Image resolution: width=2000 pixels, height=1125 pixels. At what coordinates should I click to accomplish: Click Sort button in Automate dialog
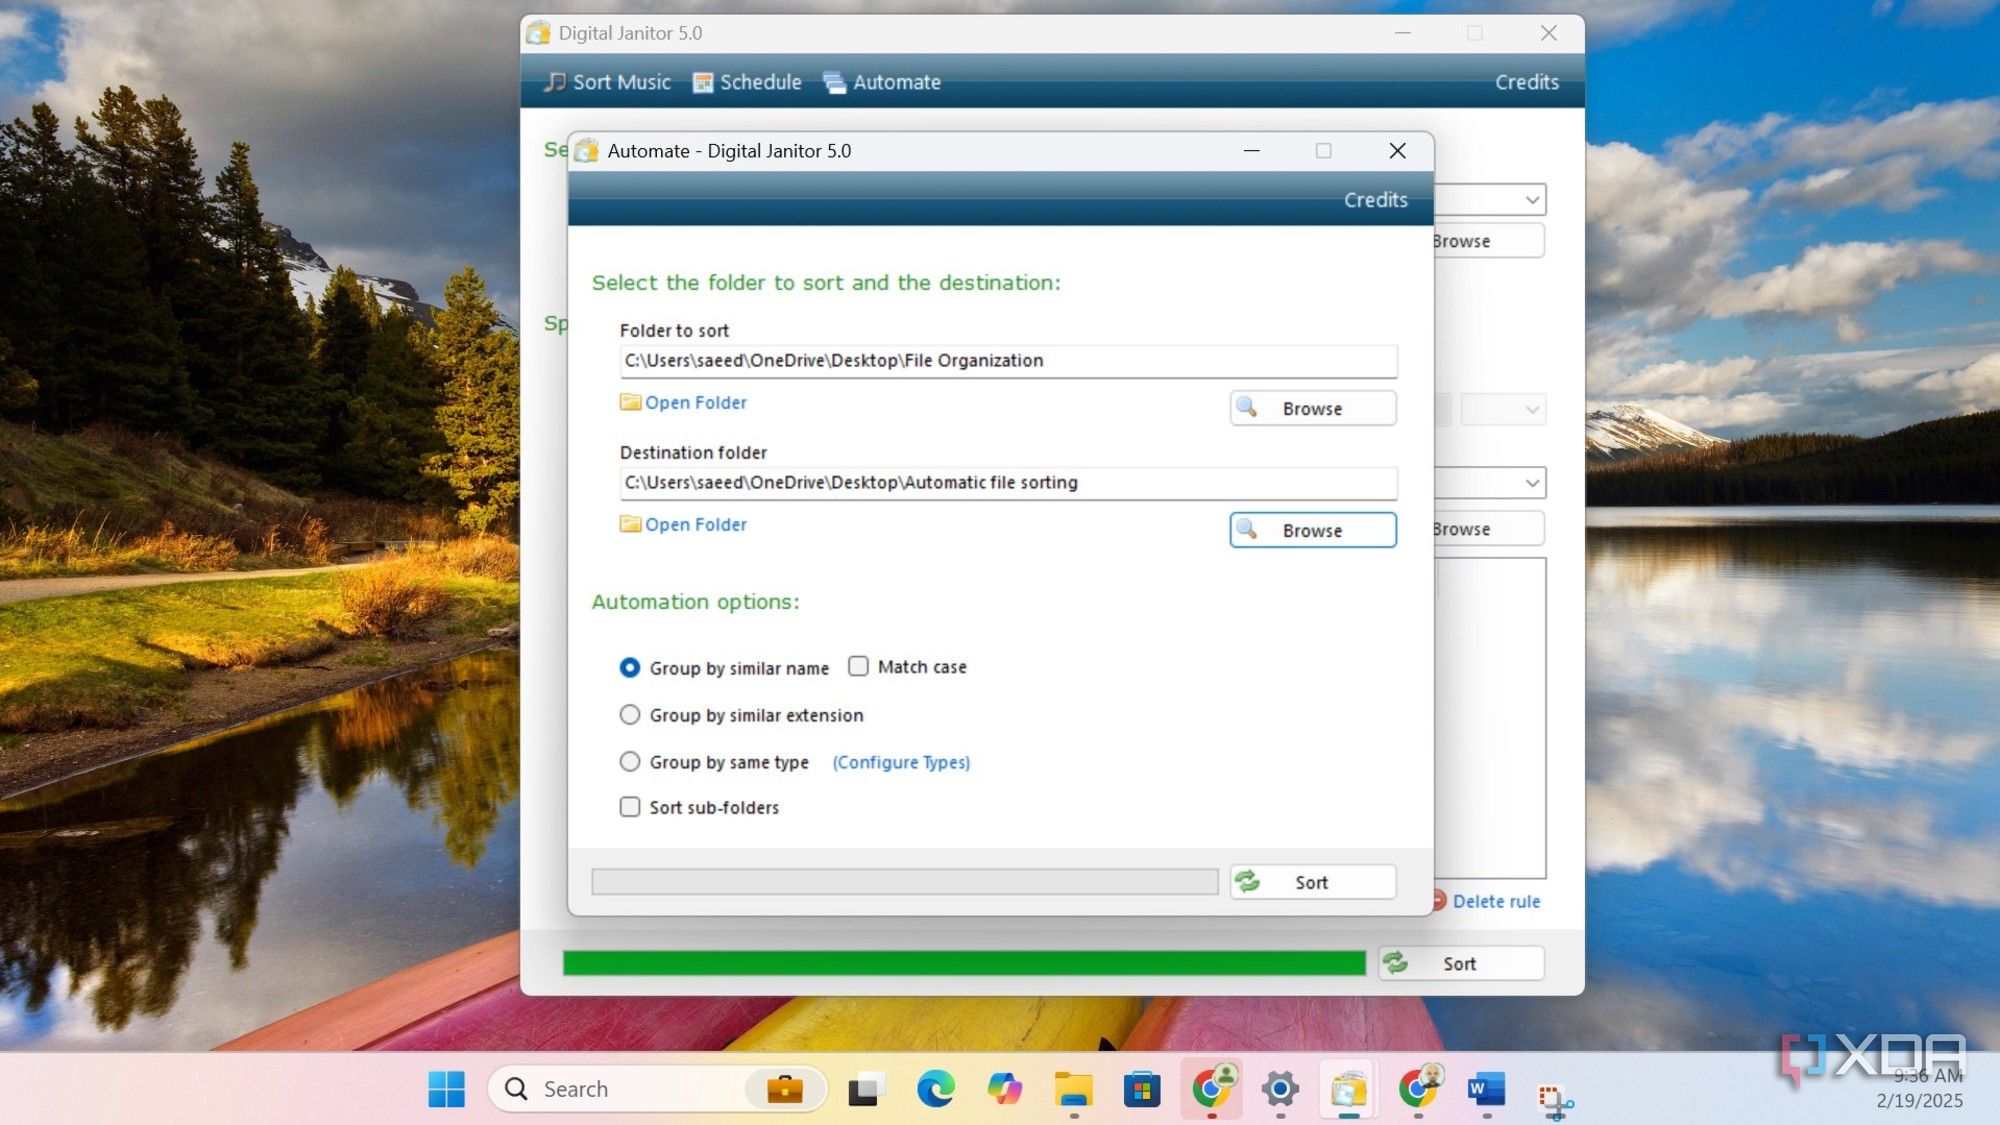(x=1312, y=882)
